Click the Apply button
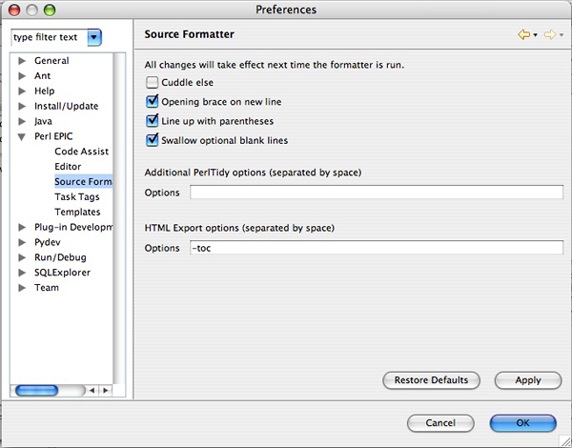The width and height of the screenshot is (572, 448). coord(528,381)
